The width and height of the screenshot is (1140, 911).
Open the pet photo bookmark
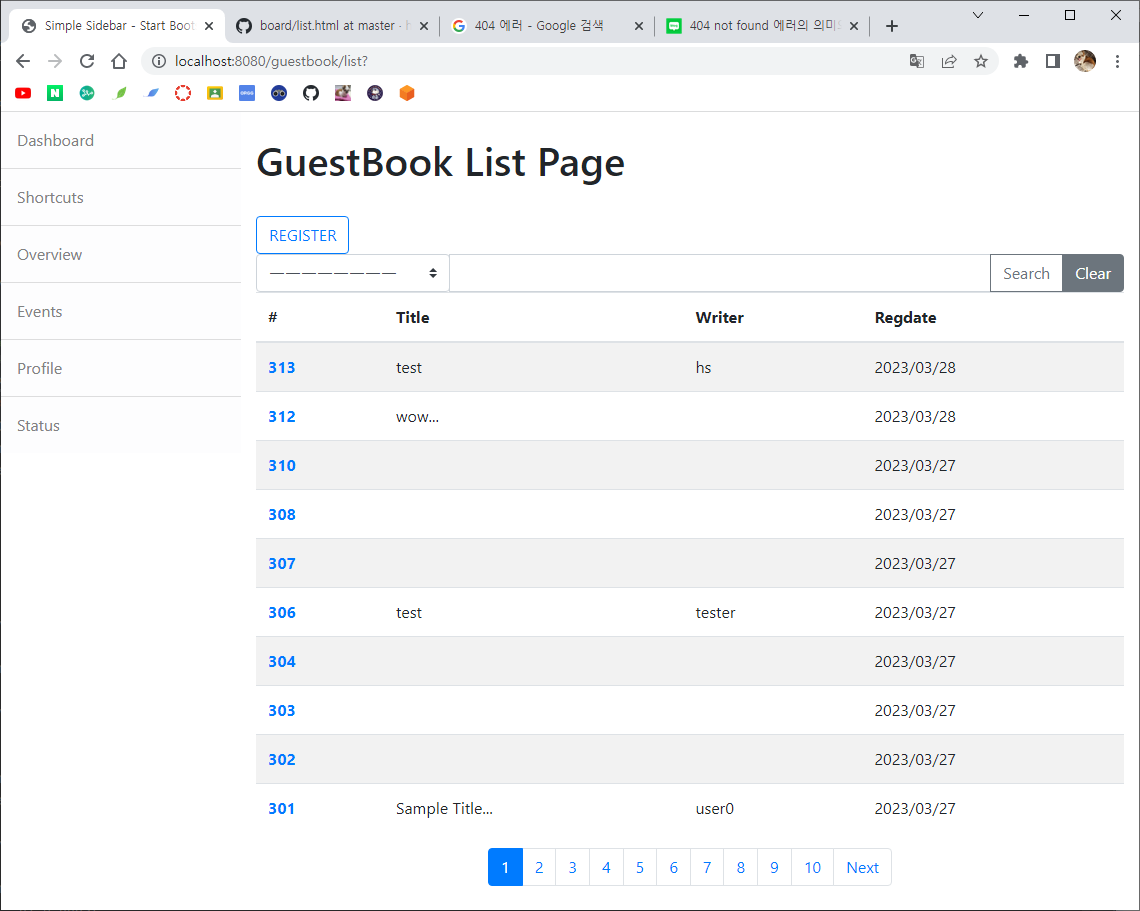click(x=343, y=93)
